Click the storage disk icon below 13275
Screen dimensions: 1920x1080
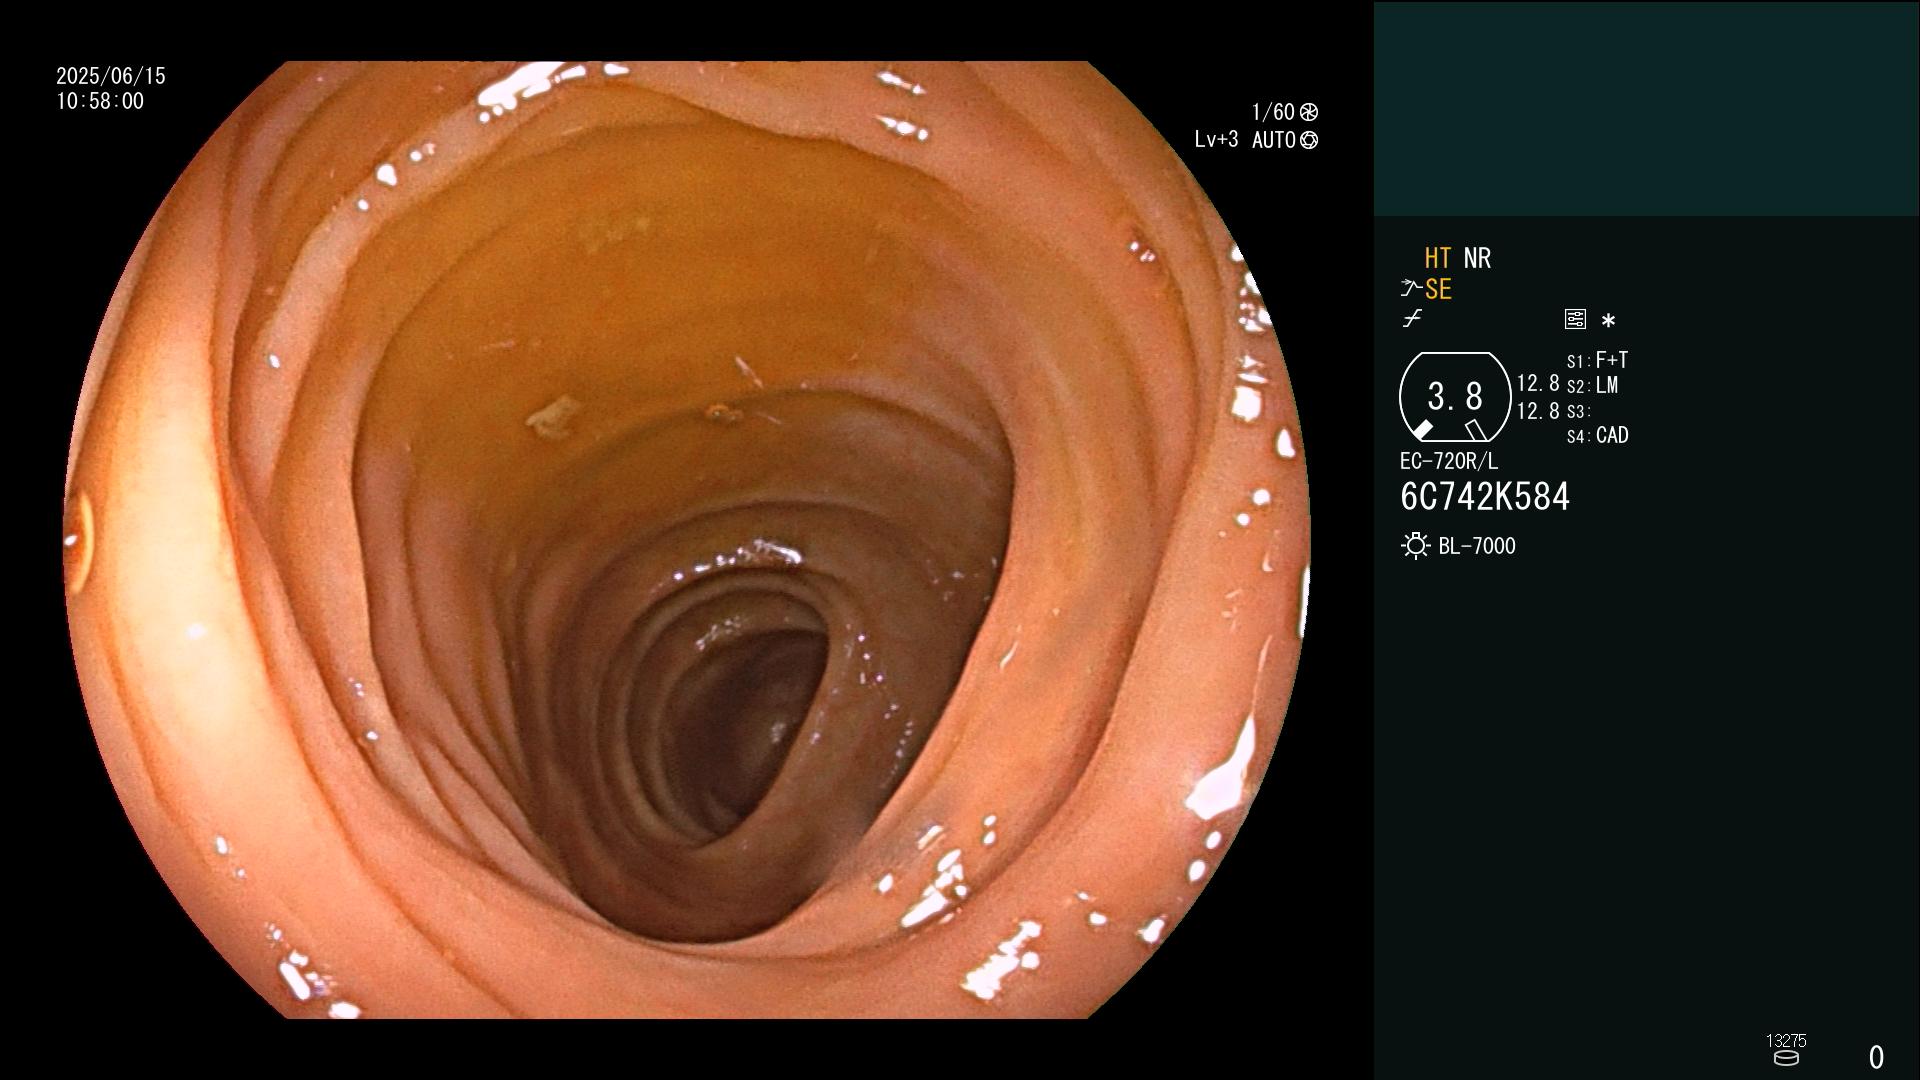(x=1786, y=1058)
